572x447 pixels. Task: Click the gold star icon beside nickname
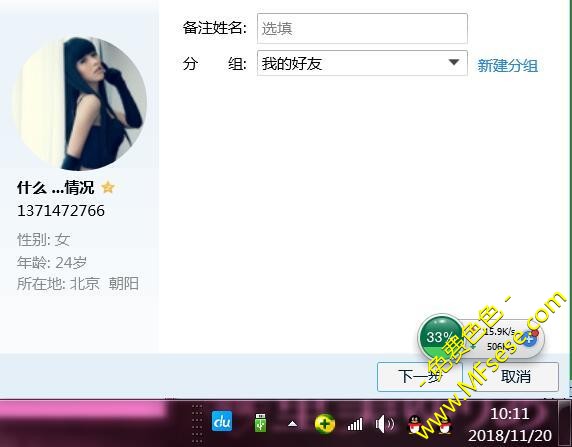click(x=108, y=188)
